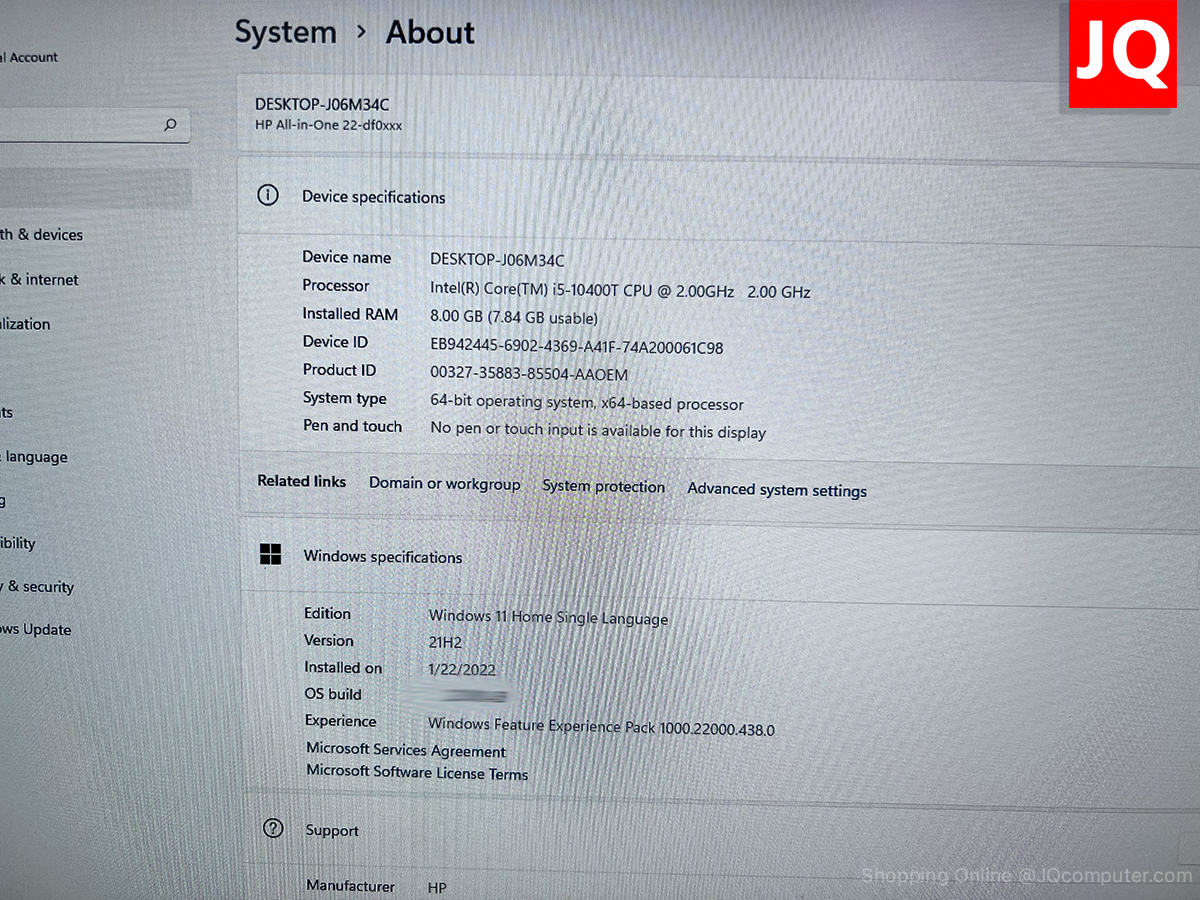Select the Product ID value 00327-35883-85504-AAOEM
Image resolution: width=1200 pixels, height=900 pixels.
pos(529,374)
